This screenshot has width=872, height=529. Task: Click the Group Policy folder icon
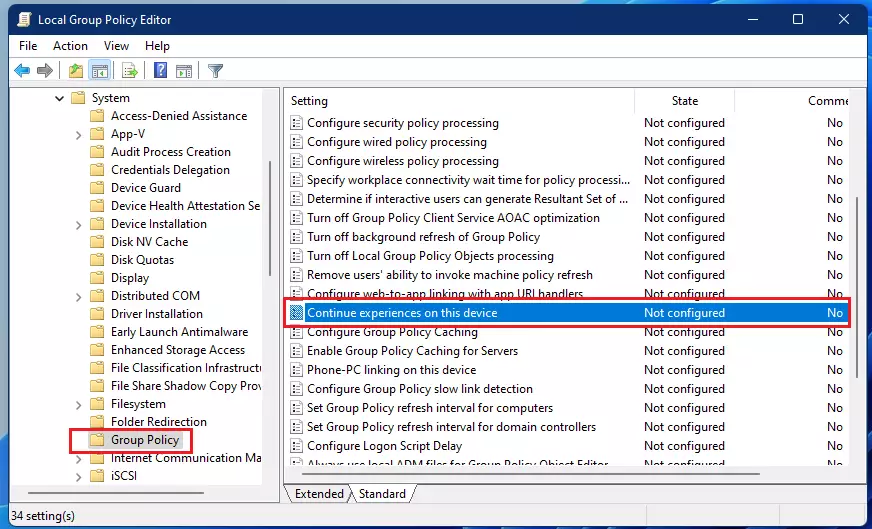97,440
